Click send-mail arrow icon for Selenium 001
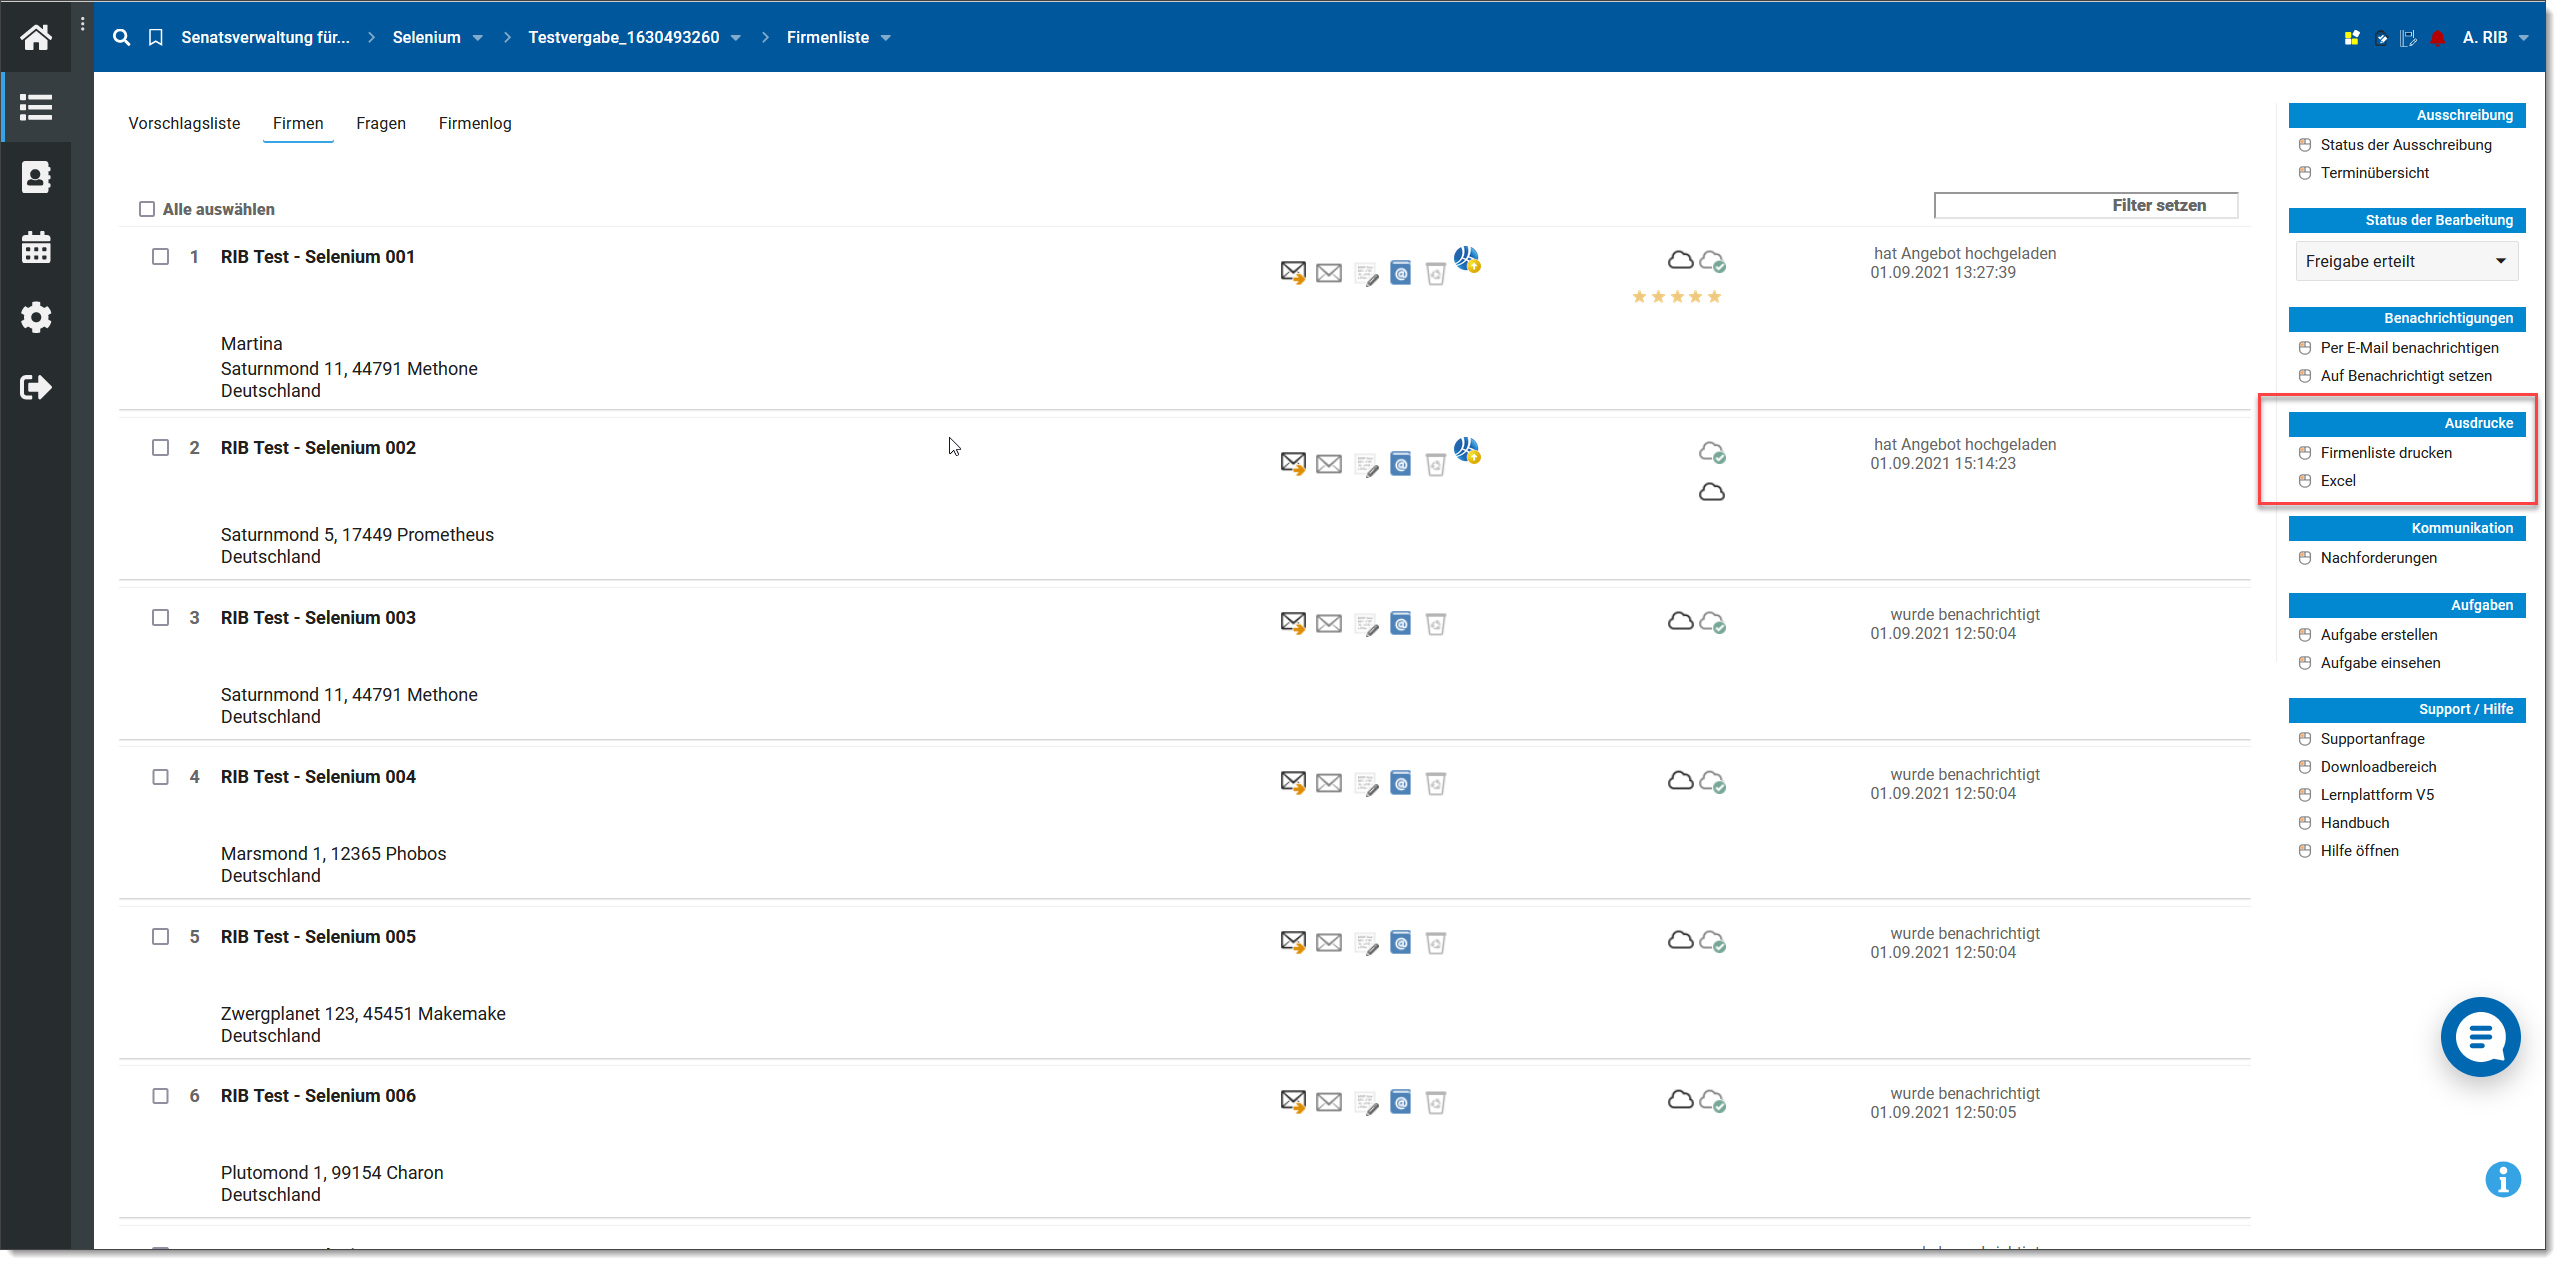This screenshot has width=2561, height=1265. point(1293,272)
